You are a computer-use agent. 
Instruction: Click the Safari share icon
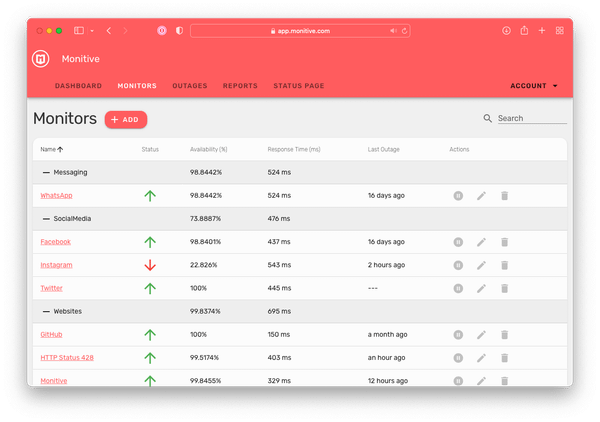pos(524,30)
